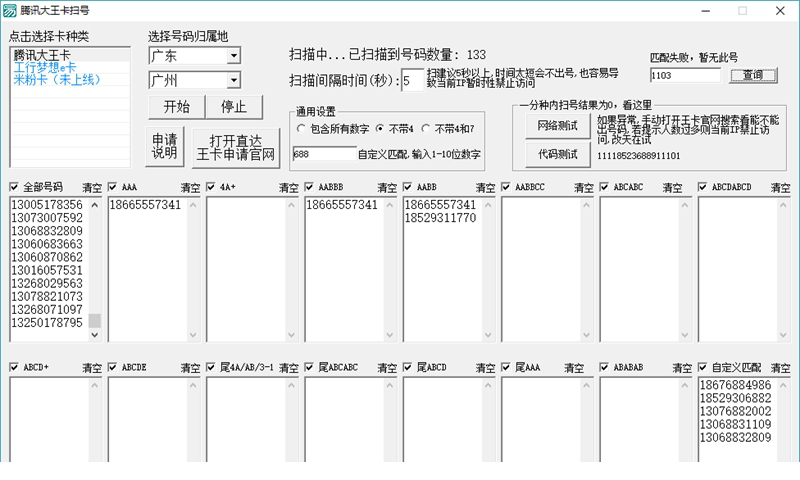Click 清空 next to AABBB

tap(387, 188)
